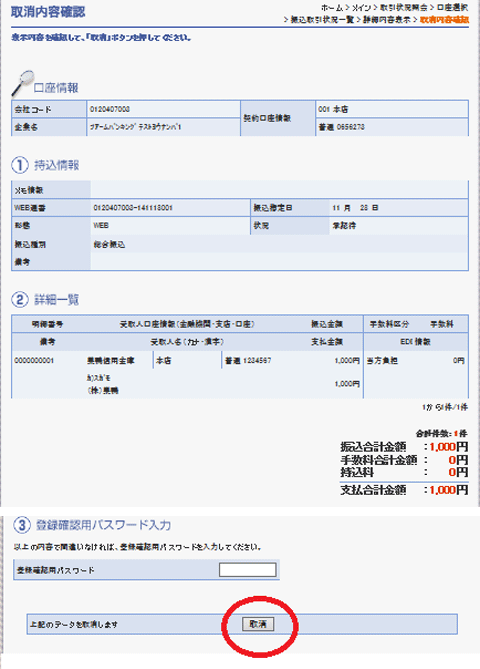Click the circled number 3 icon
This screenshot has height=669, width=480.
(x=22, y=525)
